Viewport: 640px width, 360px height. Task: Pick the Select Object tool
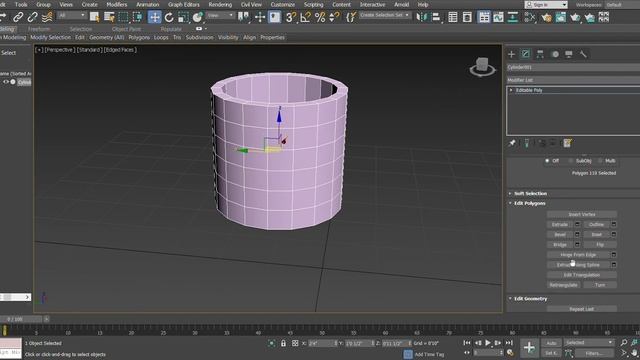pyautogui.click(x=94, y=17)
